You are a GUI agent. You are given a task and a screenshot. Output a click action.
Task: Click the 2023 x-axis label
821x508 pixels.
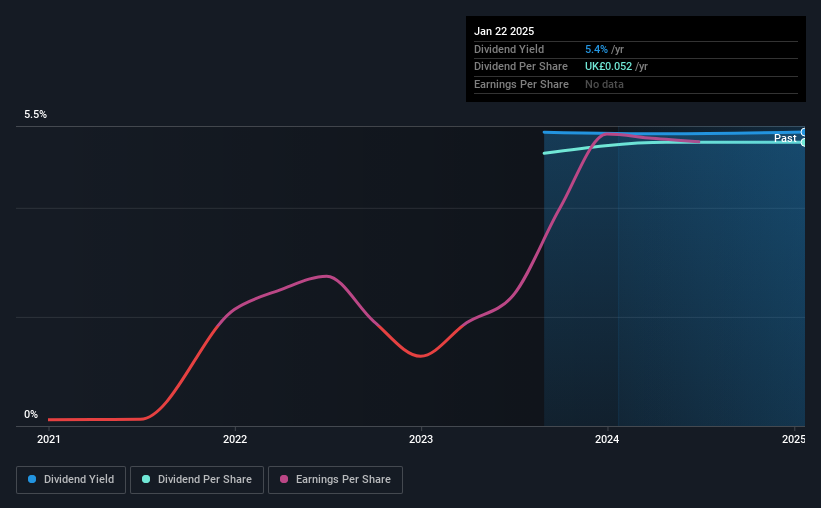pos(421,439)
